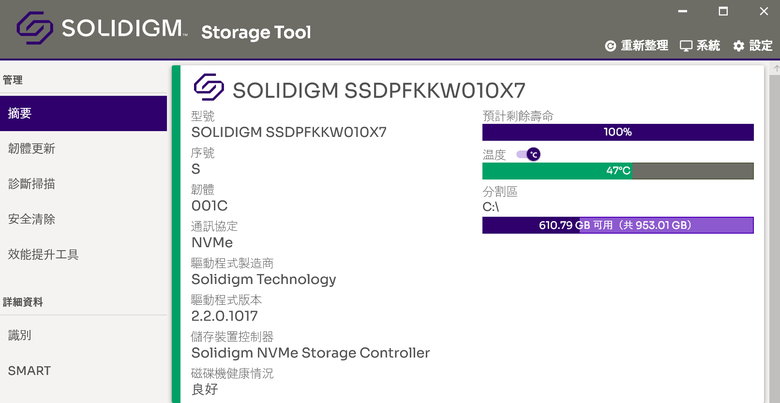
Task: Click the 47°C temperature bar
Action: click(618, 171)
